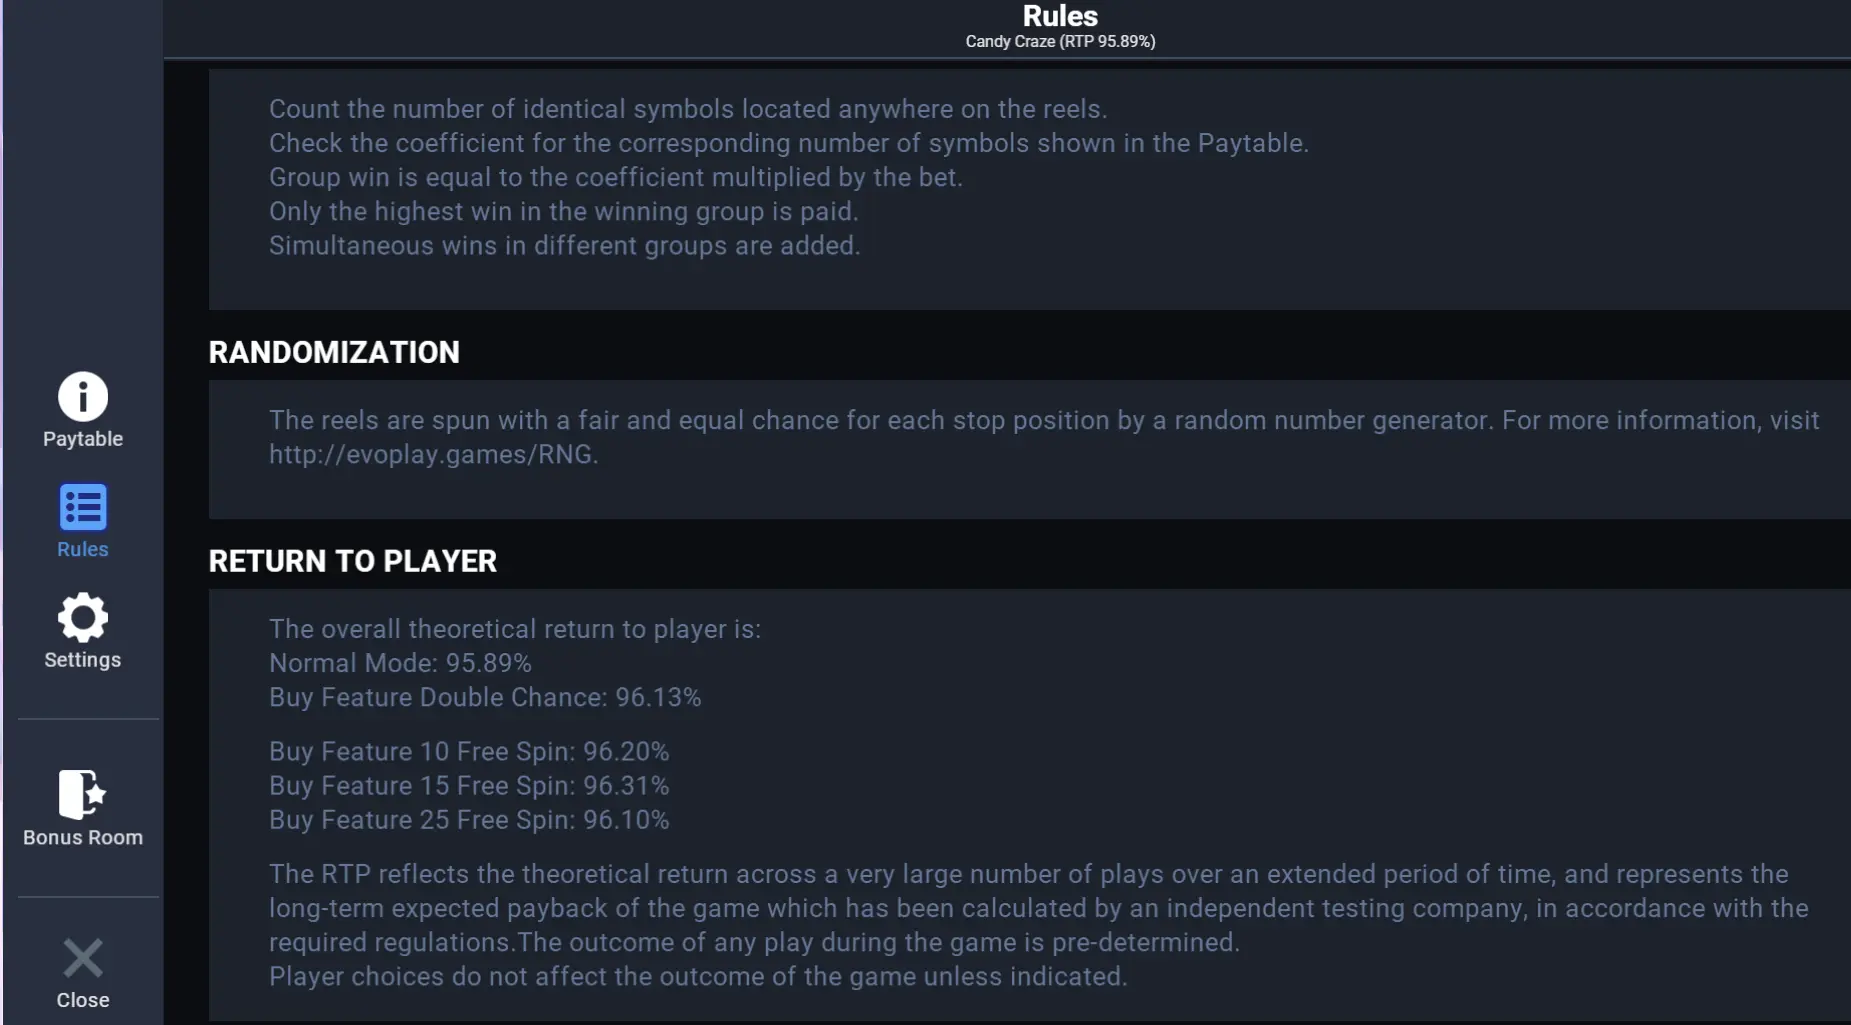Click the Paytable label in sidebar

coord(83,439)
